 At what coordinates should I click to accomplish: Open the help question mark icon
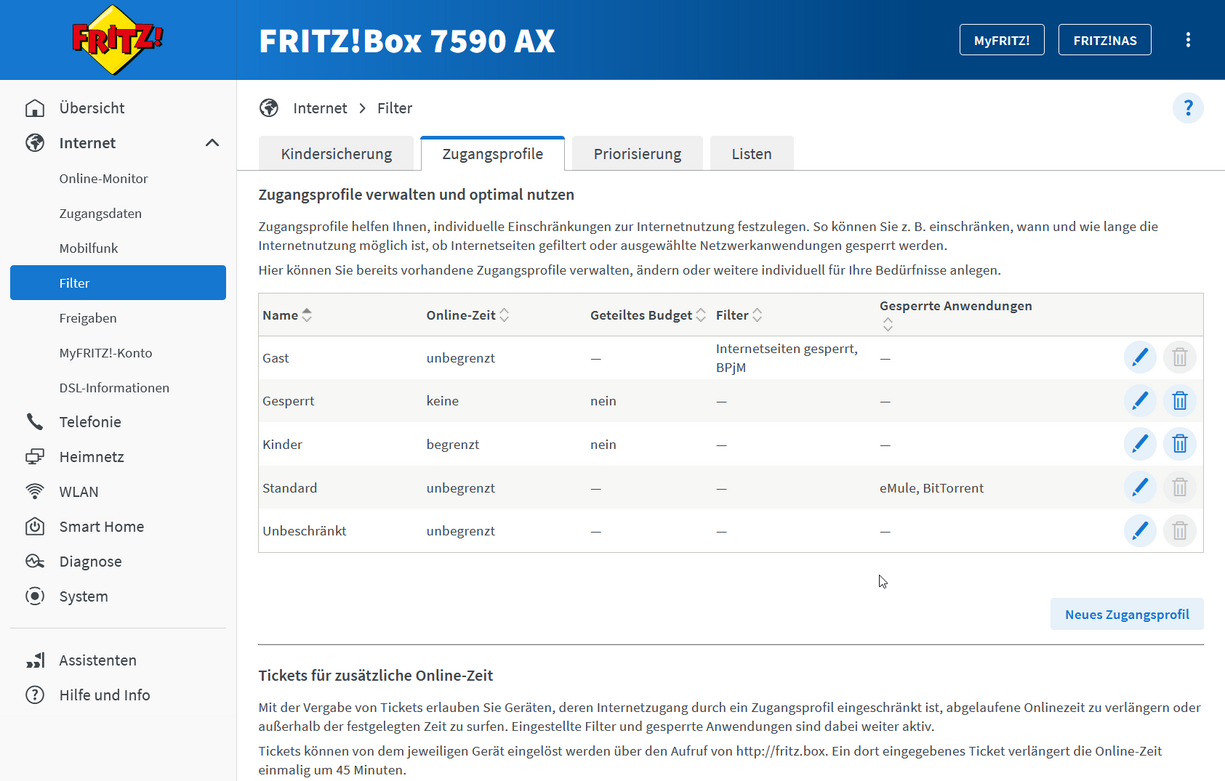coord(1188,108)
